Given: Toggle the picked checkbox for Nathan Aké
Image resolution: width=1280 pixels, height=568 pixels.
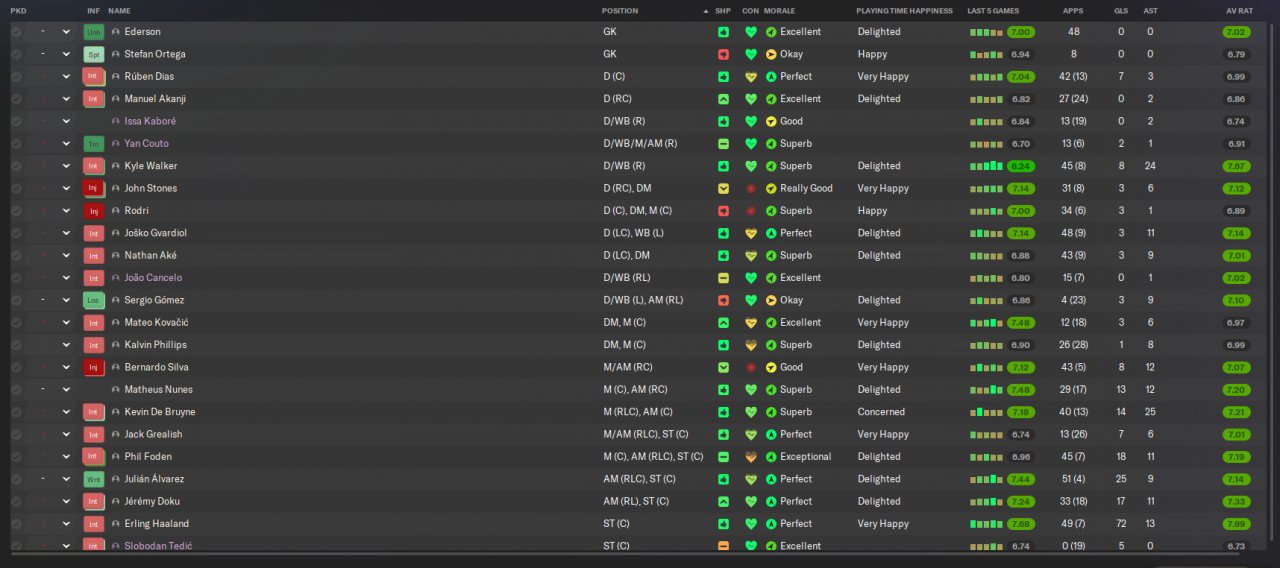Looking at the screenshot, I should coord(16,256).
